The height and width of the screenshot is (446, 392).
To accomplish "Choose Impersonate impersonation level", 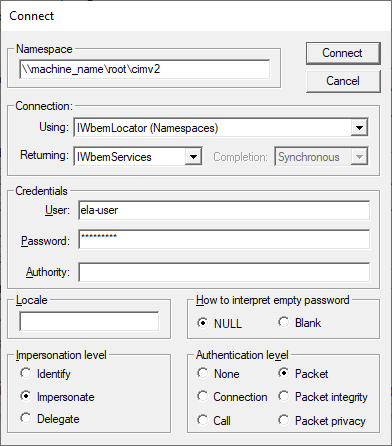I will [57, 397].
